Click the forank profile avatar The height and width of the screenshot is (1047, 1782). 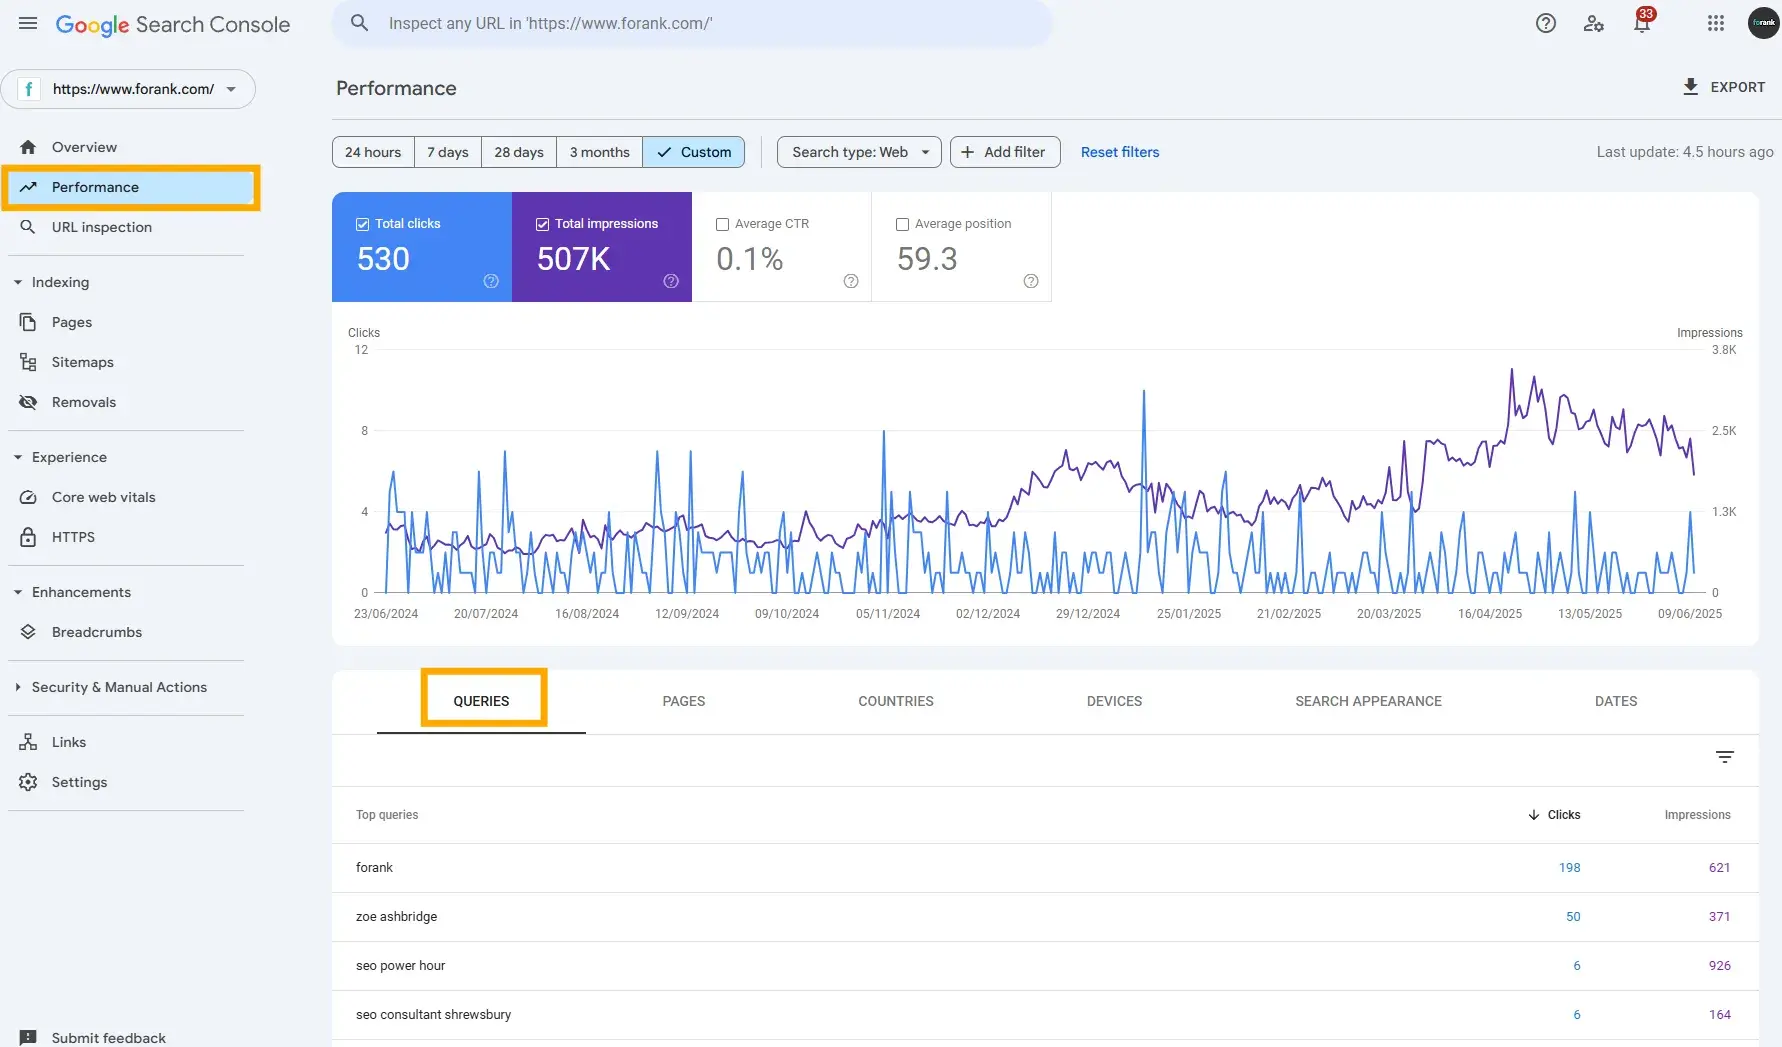point(1763,23)
